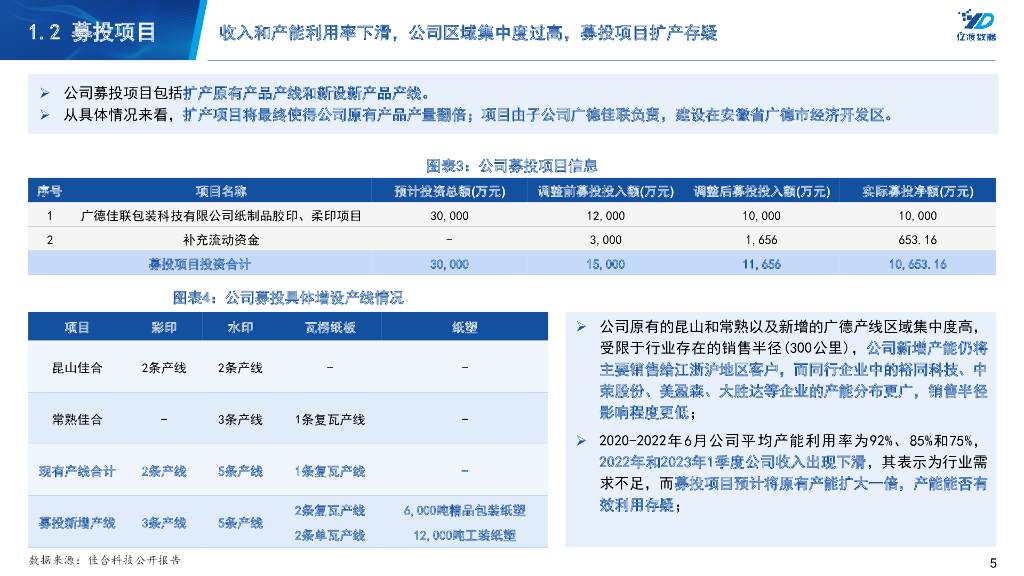Image resolution: width=1024 pixels, height=576 pixels.
Task: Click the page number 5
Action: click(993, 563)
